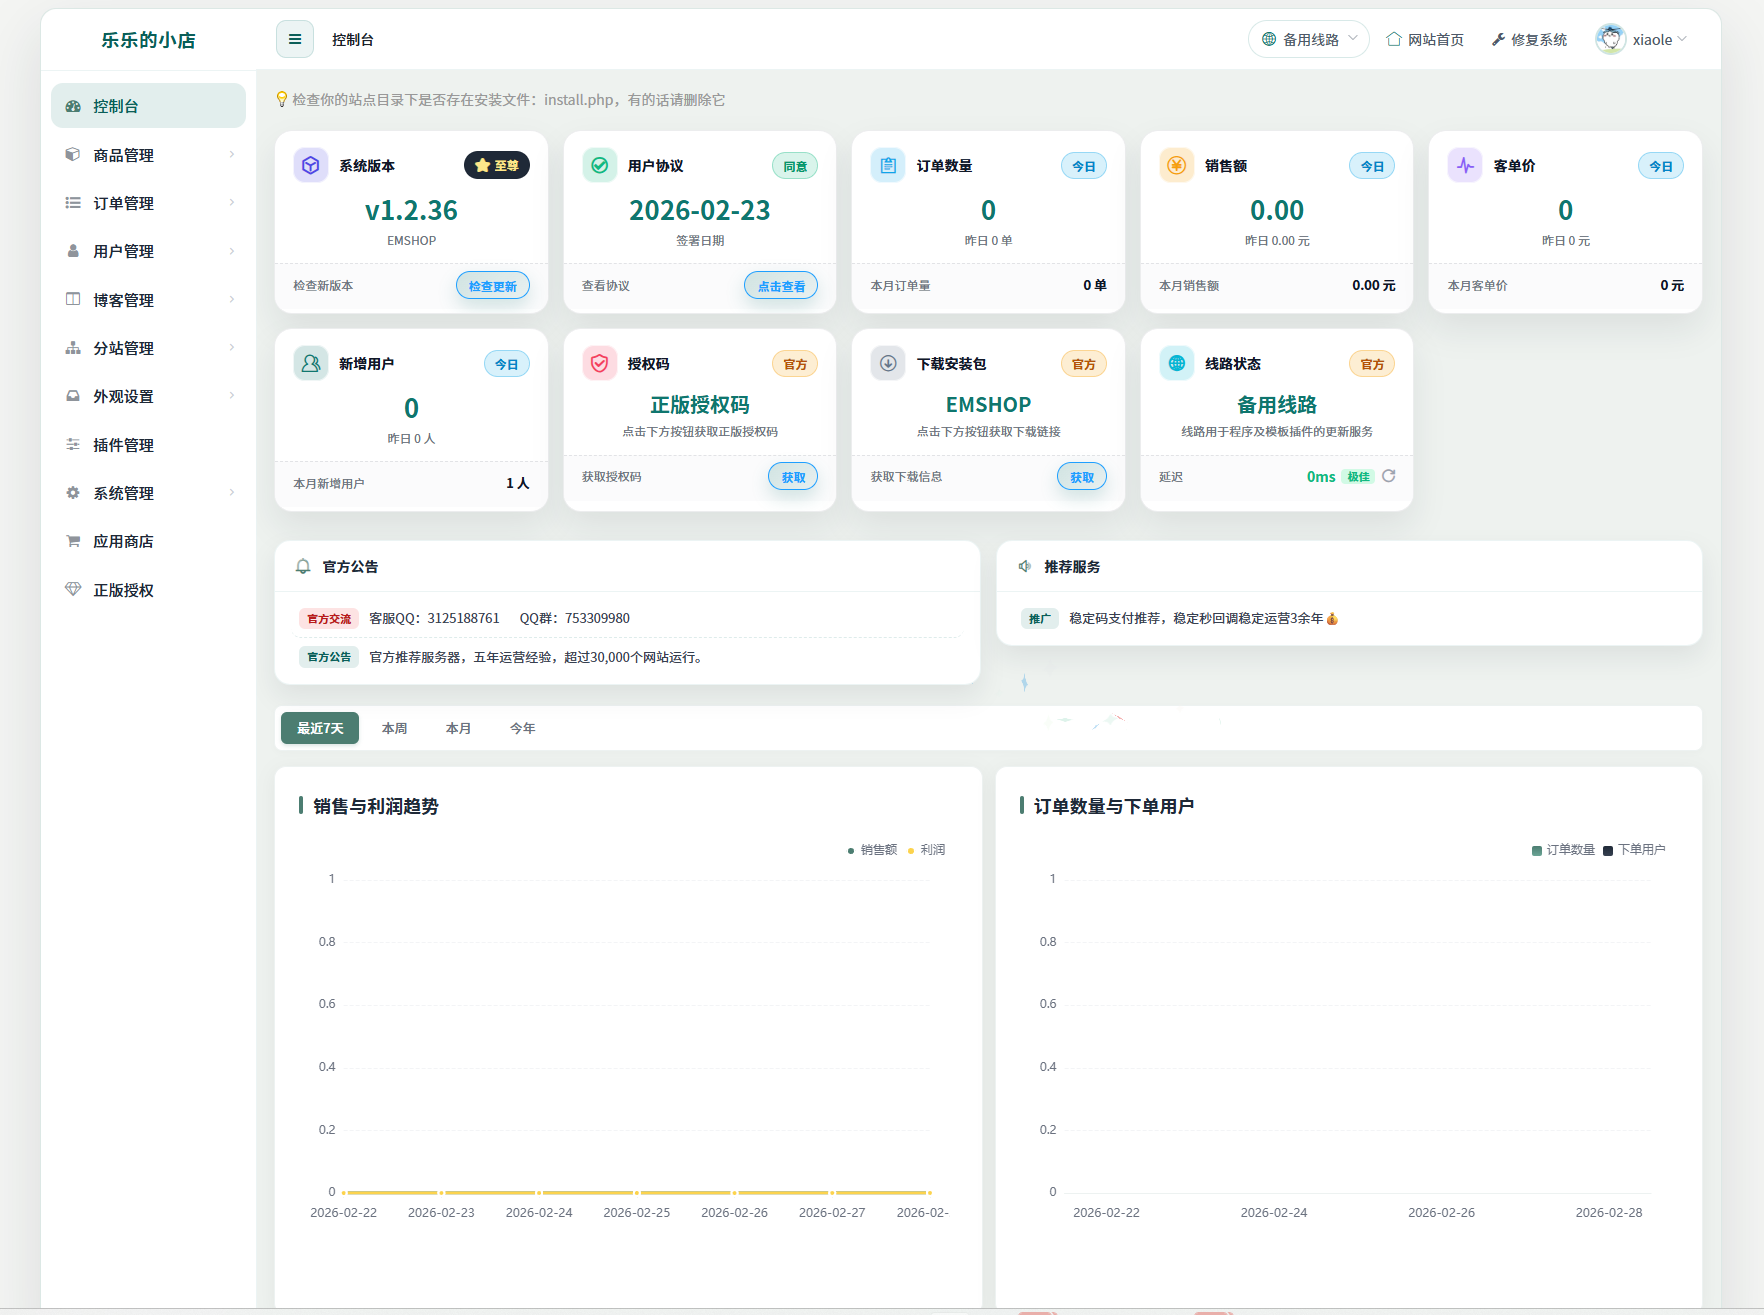Click the 订单管理 sidebar icon
1764x1315 pixels.
pyautogui.click(x=73, y=203)
